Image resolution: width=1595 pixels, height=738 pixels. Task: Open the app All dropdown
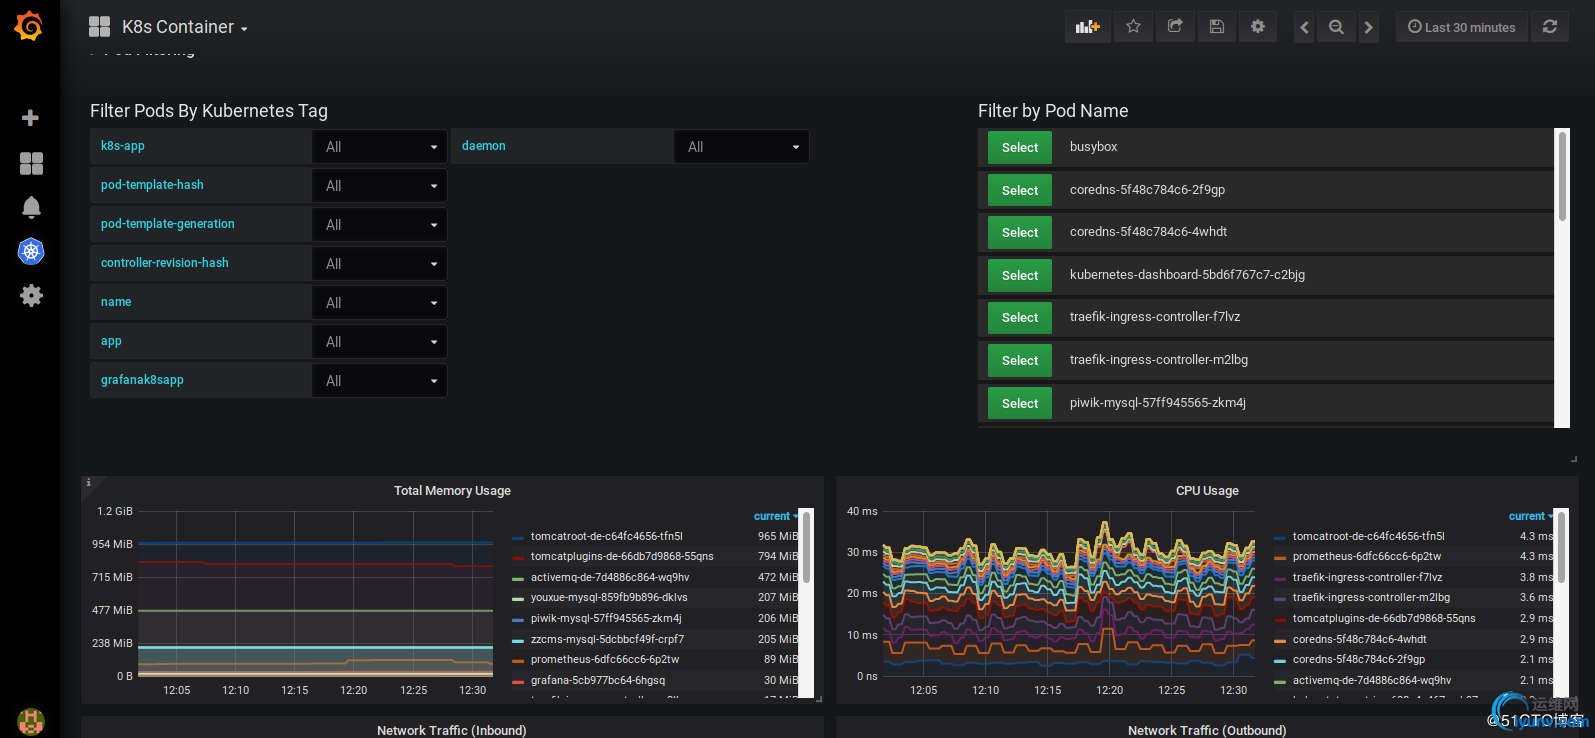point(379,341)
